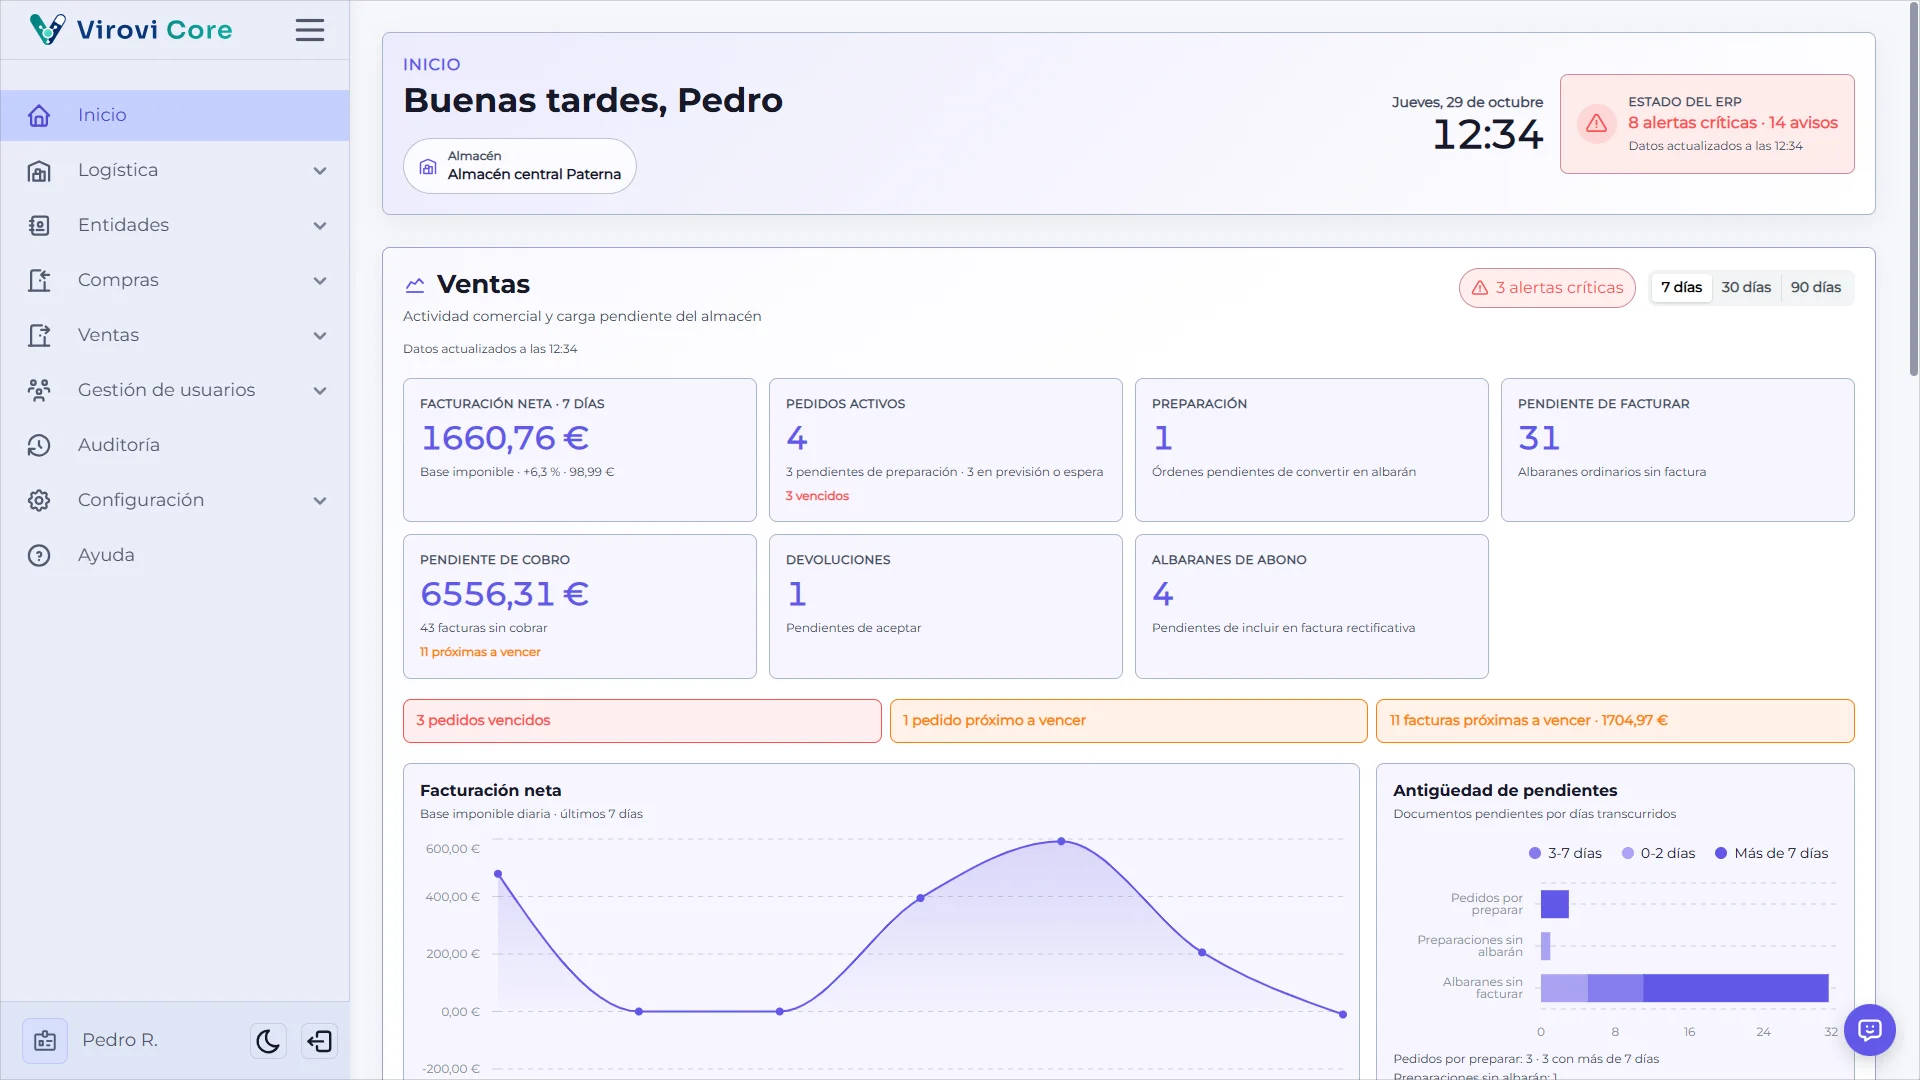The width and height of the screenshot is (1920, 1080).
Task: Log out using the exit icon
Action: tap(319, 1041)
